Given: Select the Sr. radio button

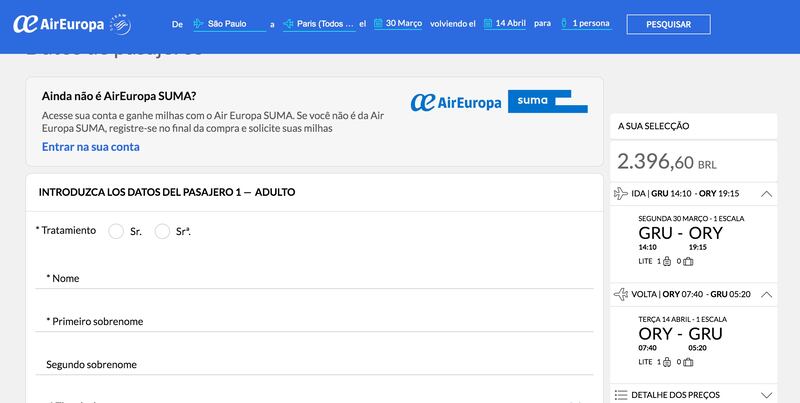Looking at the screenshot, I should pyautogui.click(x=116, y=231).
